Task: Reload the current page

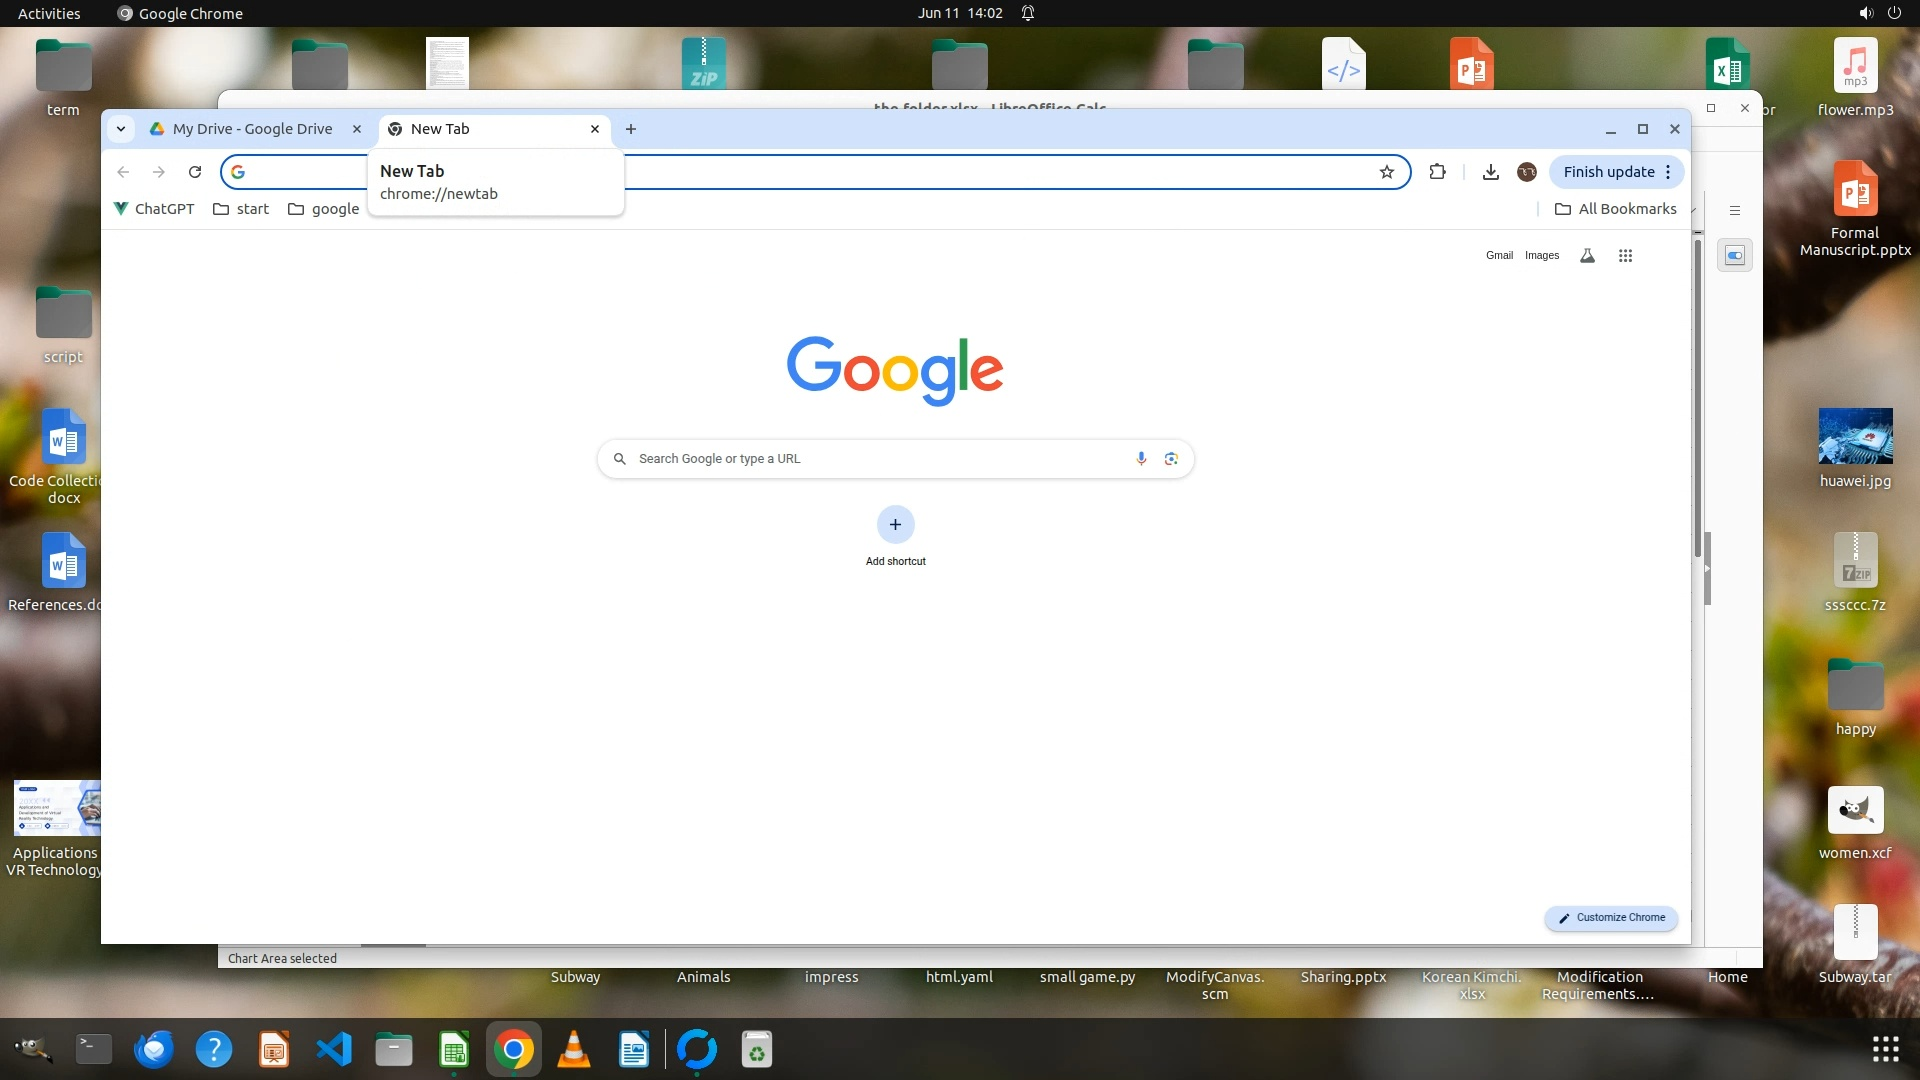Action: tap(195, 172)
